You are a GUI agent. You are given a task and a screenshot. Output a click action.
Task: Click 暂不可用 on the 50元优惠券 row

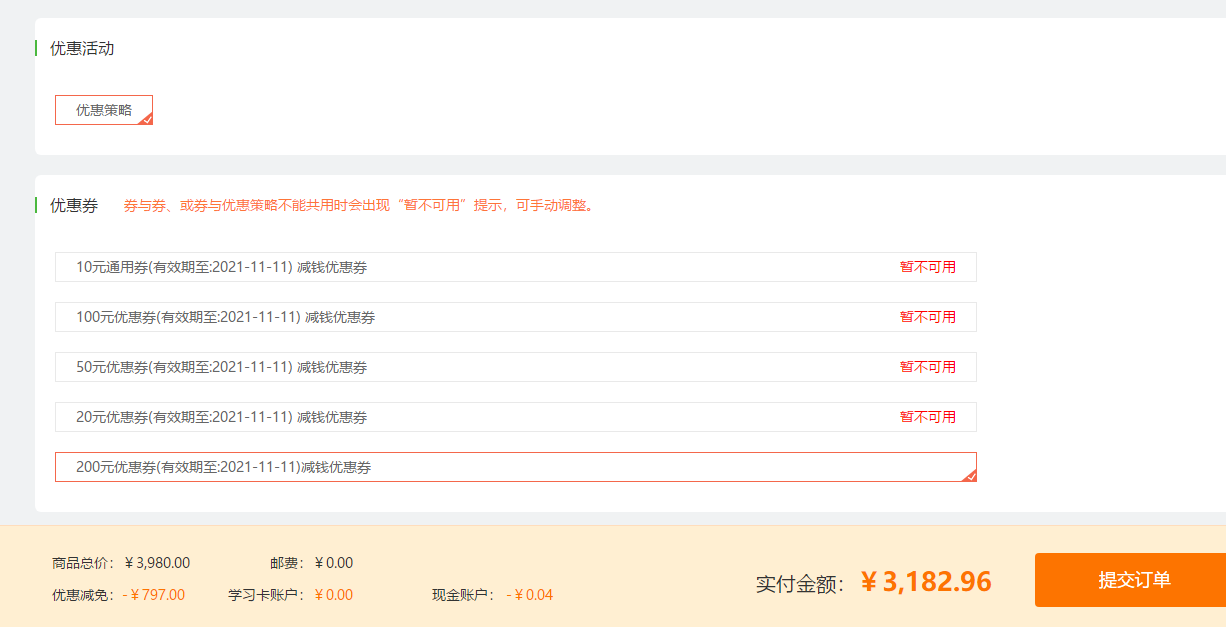(927, 367)
